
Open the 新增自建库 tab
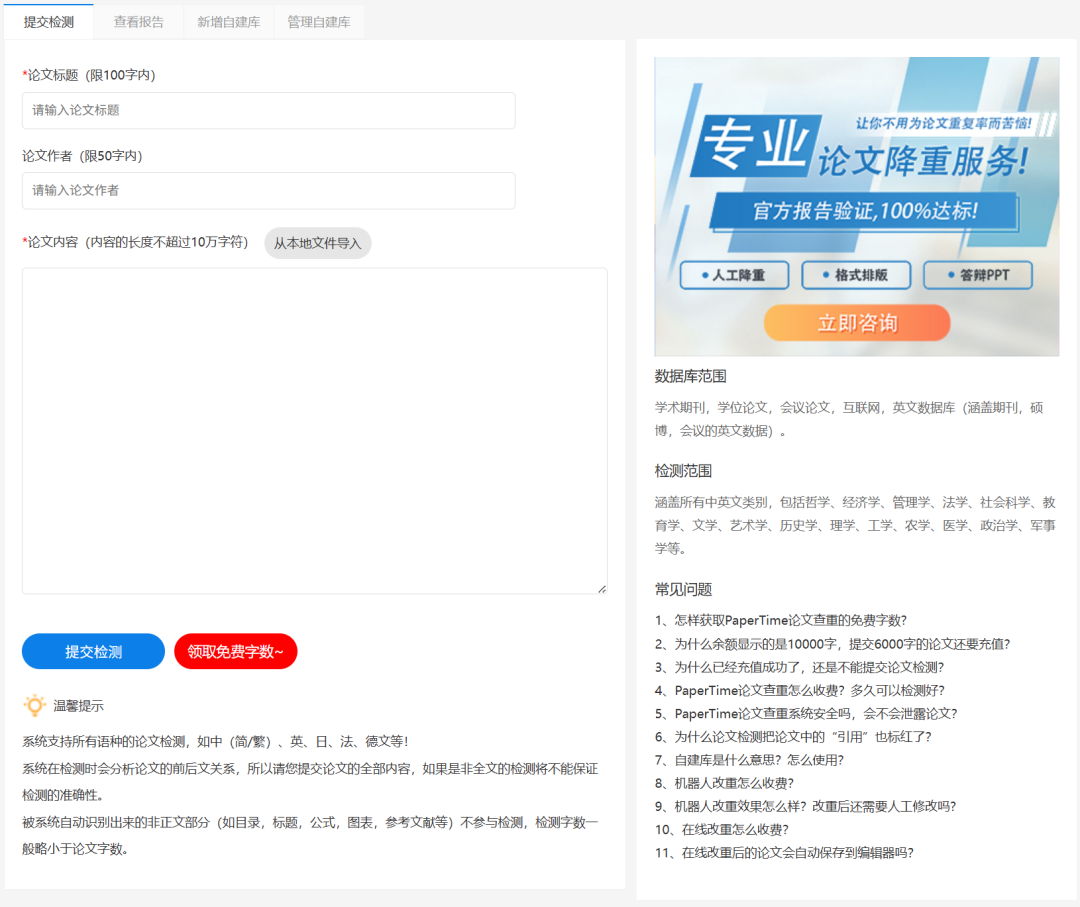coord(228,22)
